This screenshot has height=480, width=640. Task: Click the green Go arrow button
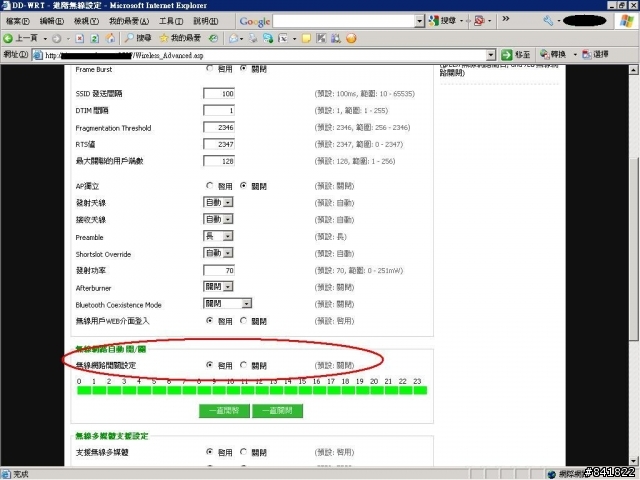[507, 54]
